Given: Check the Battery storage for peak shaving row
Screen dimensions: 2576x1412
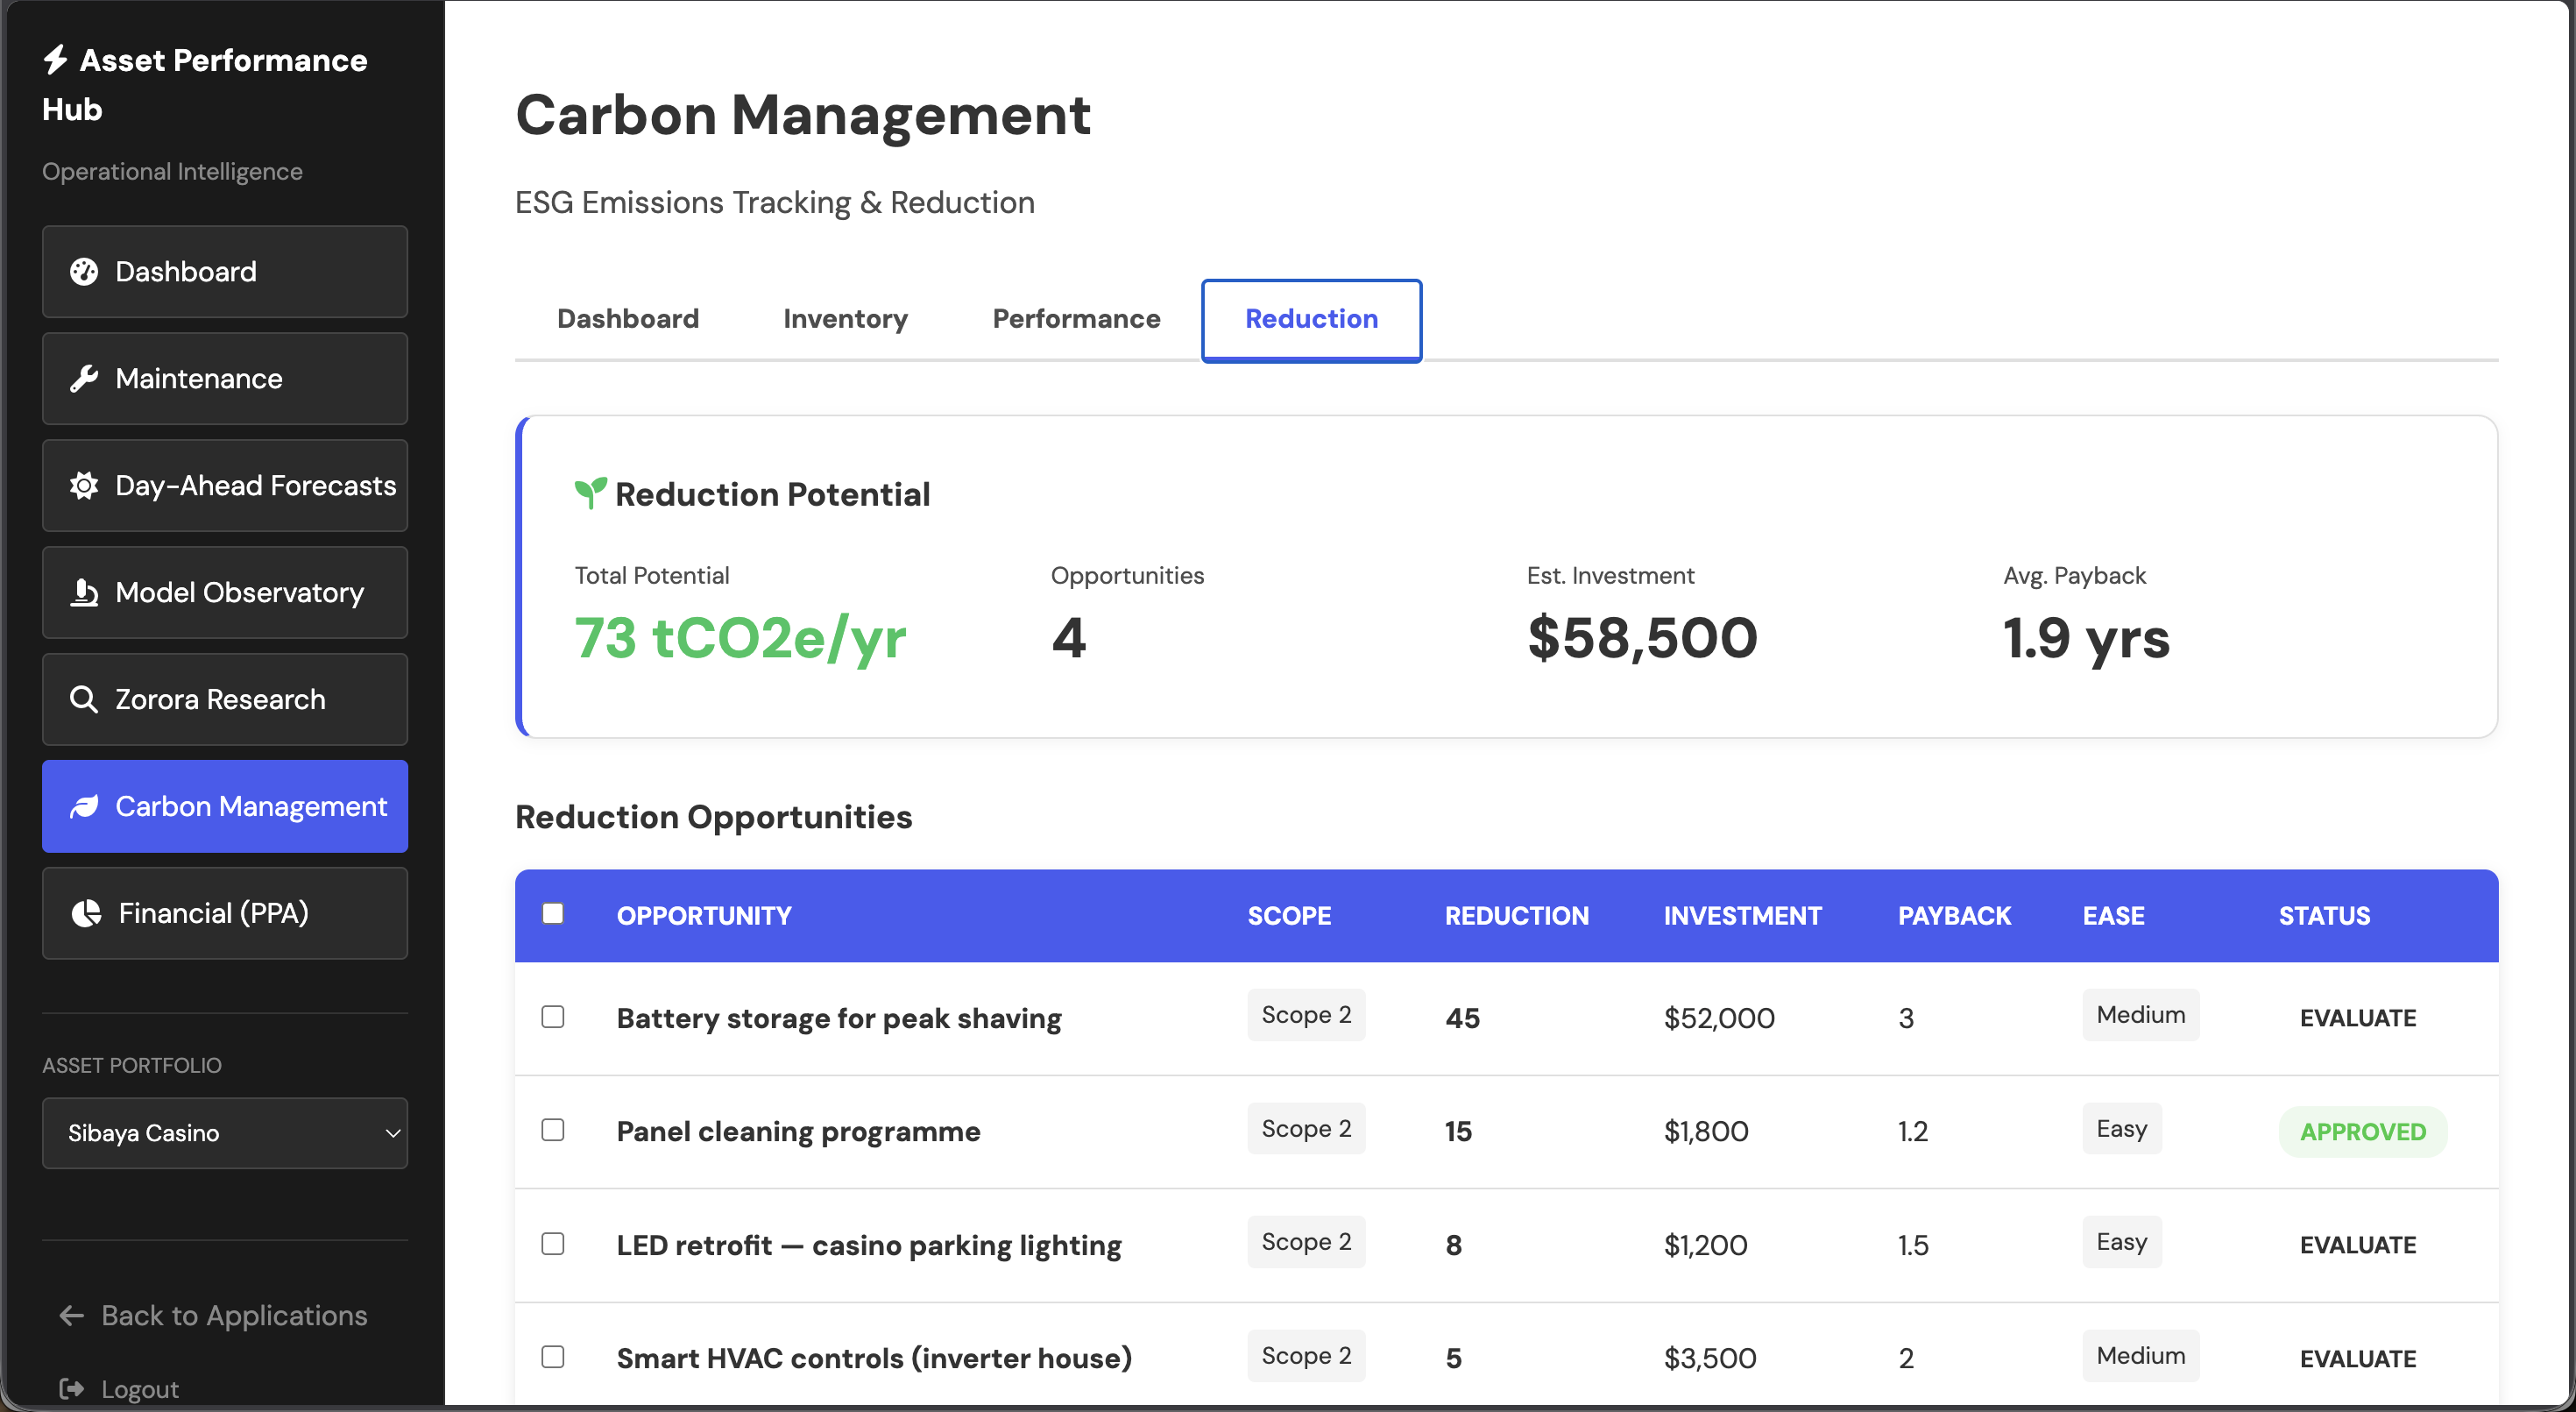Looking at the screenshot, I should tap(554, 1017).
